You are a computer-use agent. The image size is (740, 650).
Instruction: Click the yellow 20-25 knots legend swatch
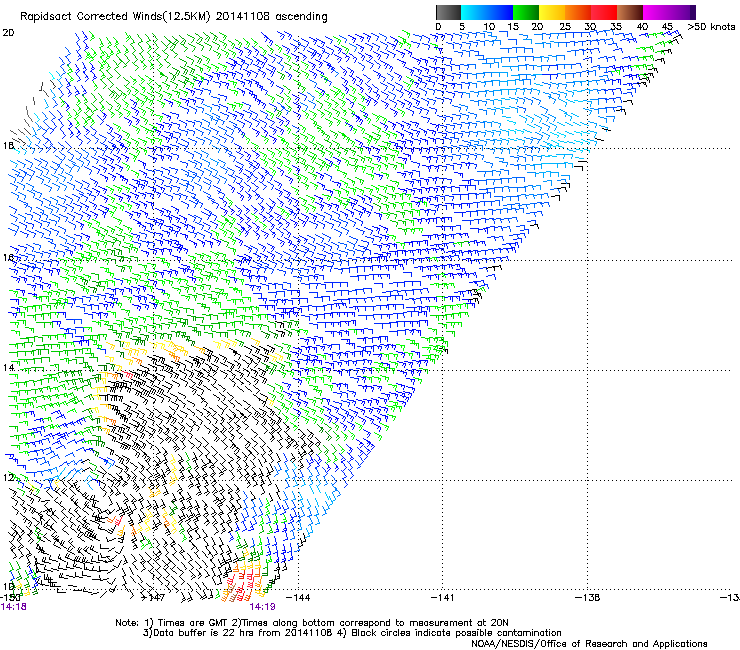[552, 12]
